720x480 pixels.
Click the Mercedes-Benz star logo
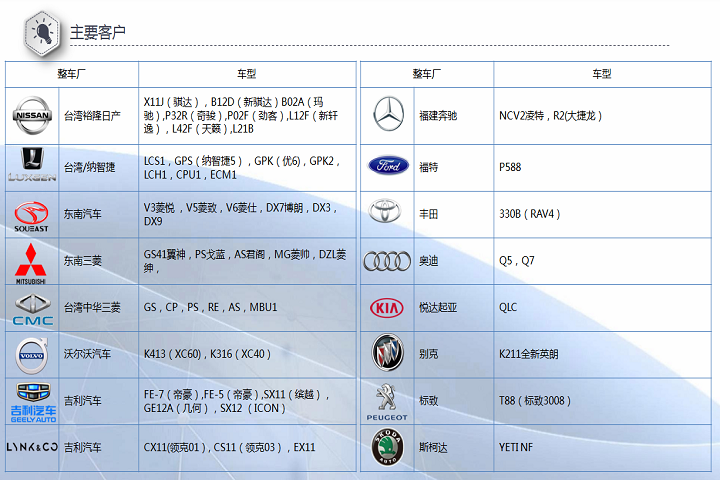(x=388, y=115)
